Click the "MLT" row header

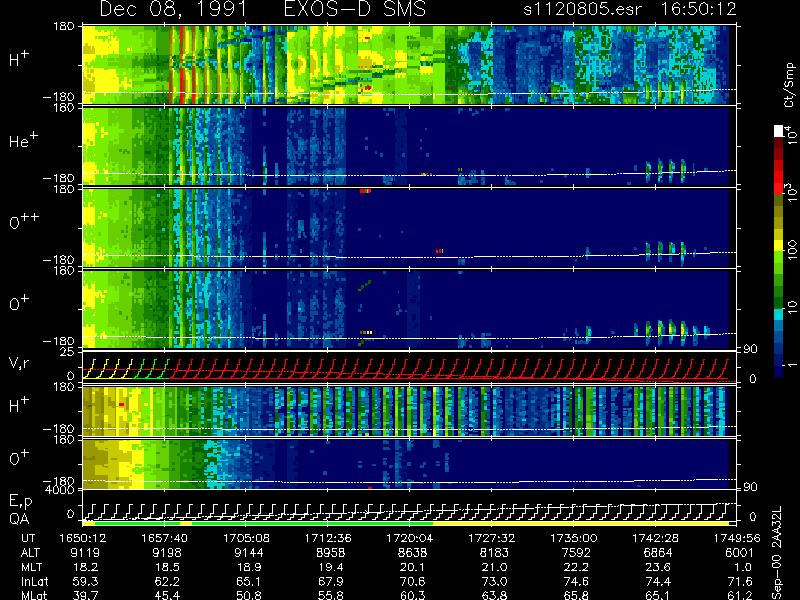(x=32, y=567)
